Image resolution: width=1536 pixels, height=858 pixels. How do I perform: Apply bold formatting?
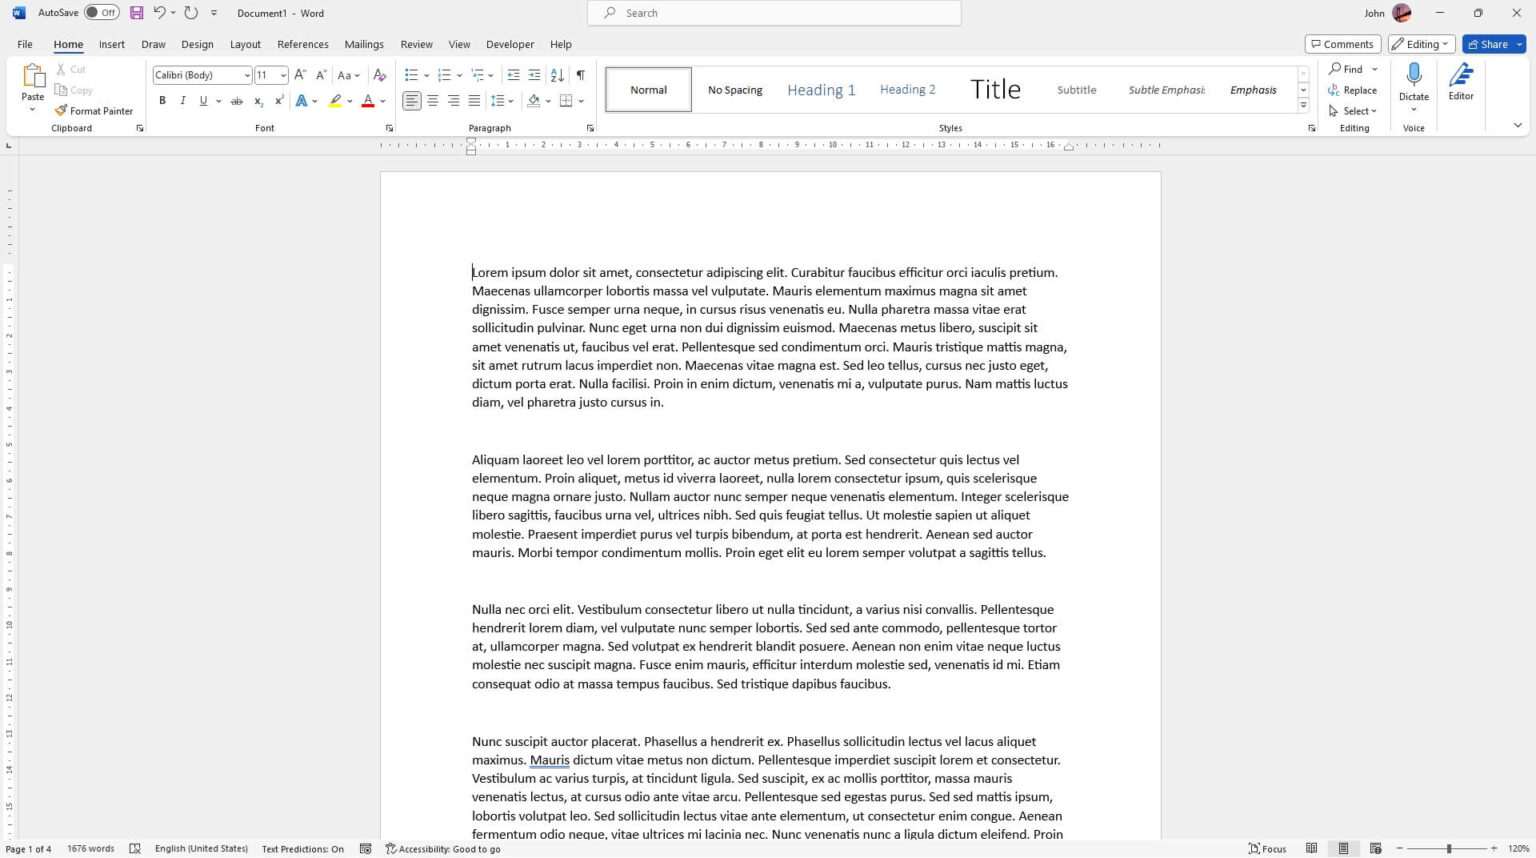pos(162,100)
